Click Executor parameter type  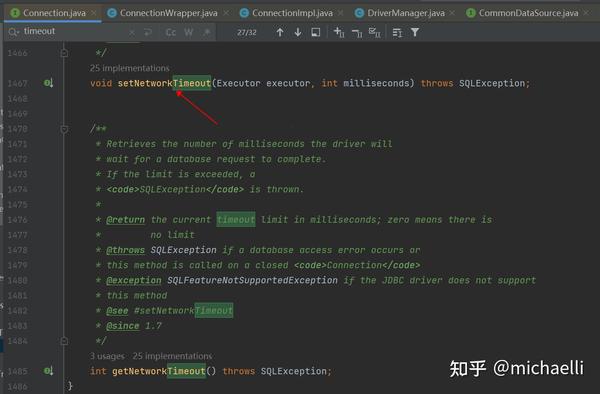(238, 83)
